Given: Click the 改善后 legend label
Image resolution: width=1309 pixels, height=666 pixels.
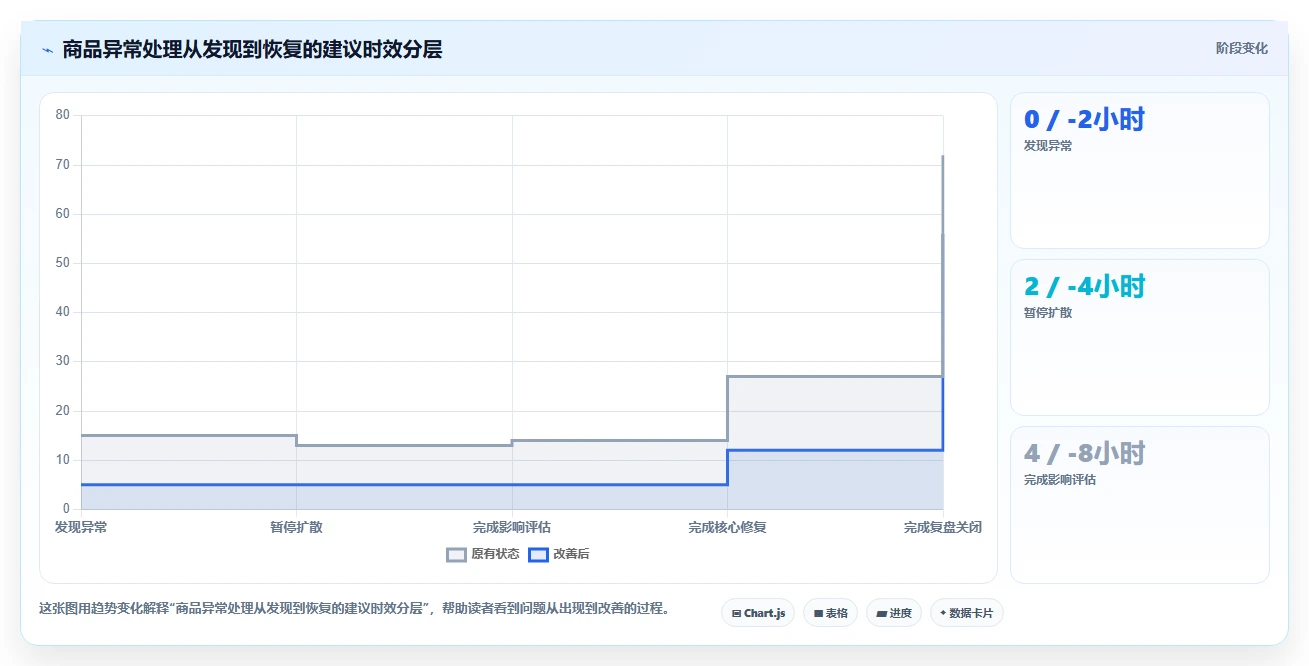Looking at the screenshot, I should [572, 554].
